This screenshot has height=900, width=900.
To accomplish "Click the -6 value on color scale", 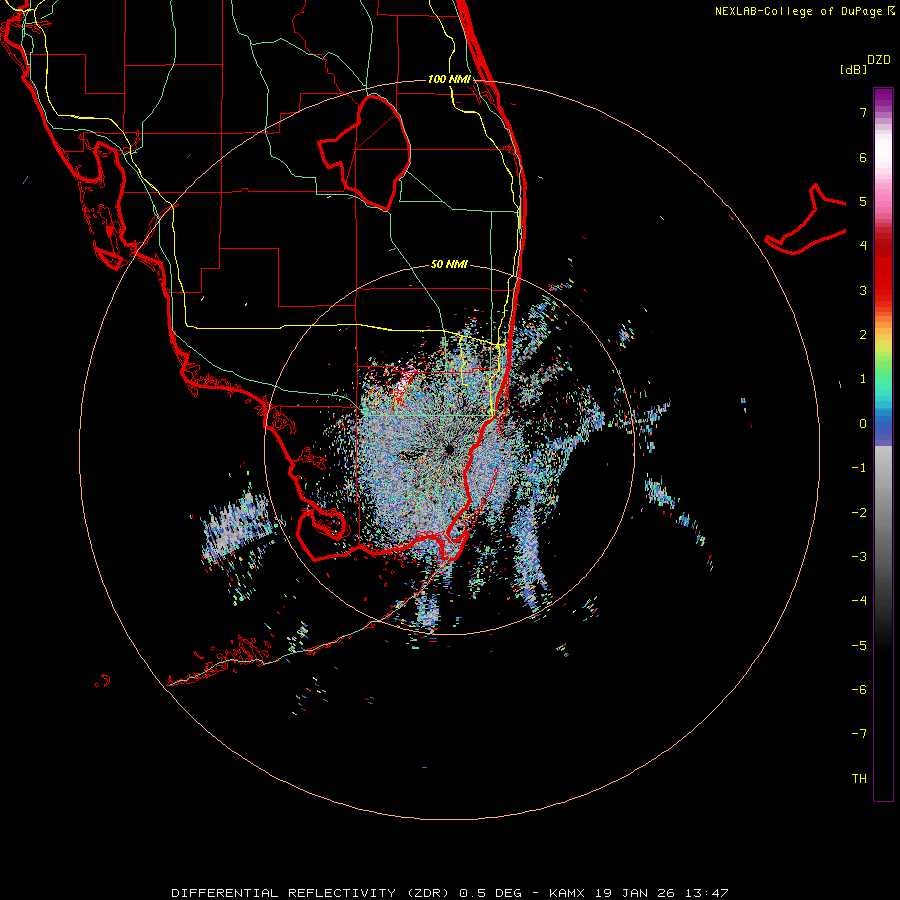I will pyautogui.click(x=859, y=690).
